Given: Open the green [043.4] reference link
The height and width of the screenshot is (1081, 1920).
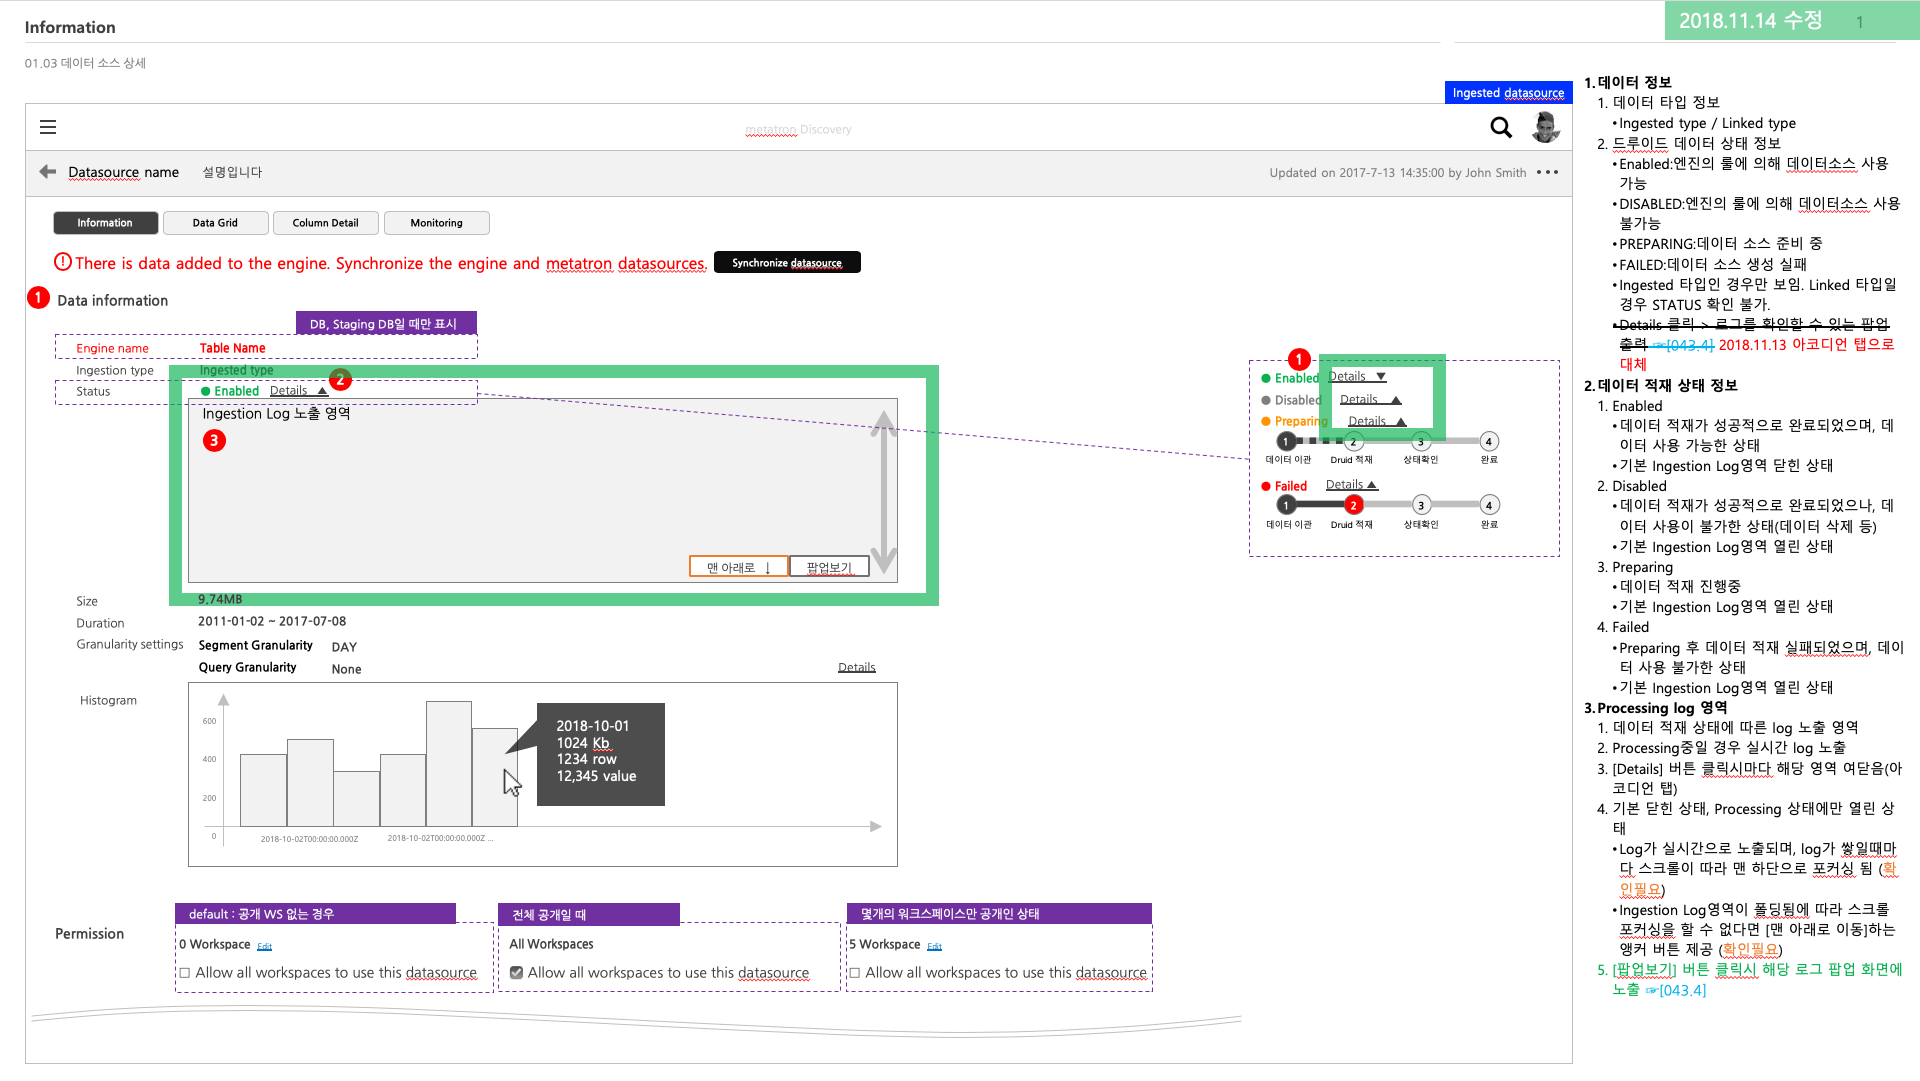Looking at the screenshot, I should [x=1676, y=990].
